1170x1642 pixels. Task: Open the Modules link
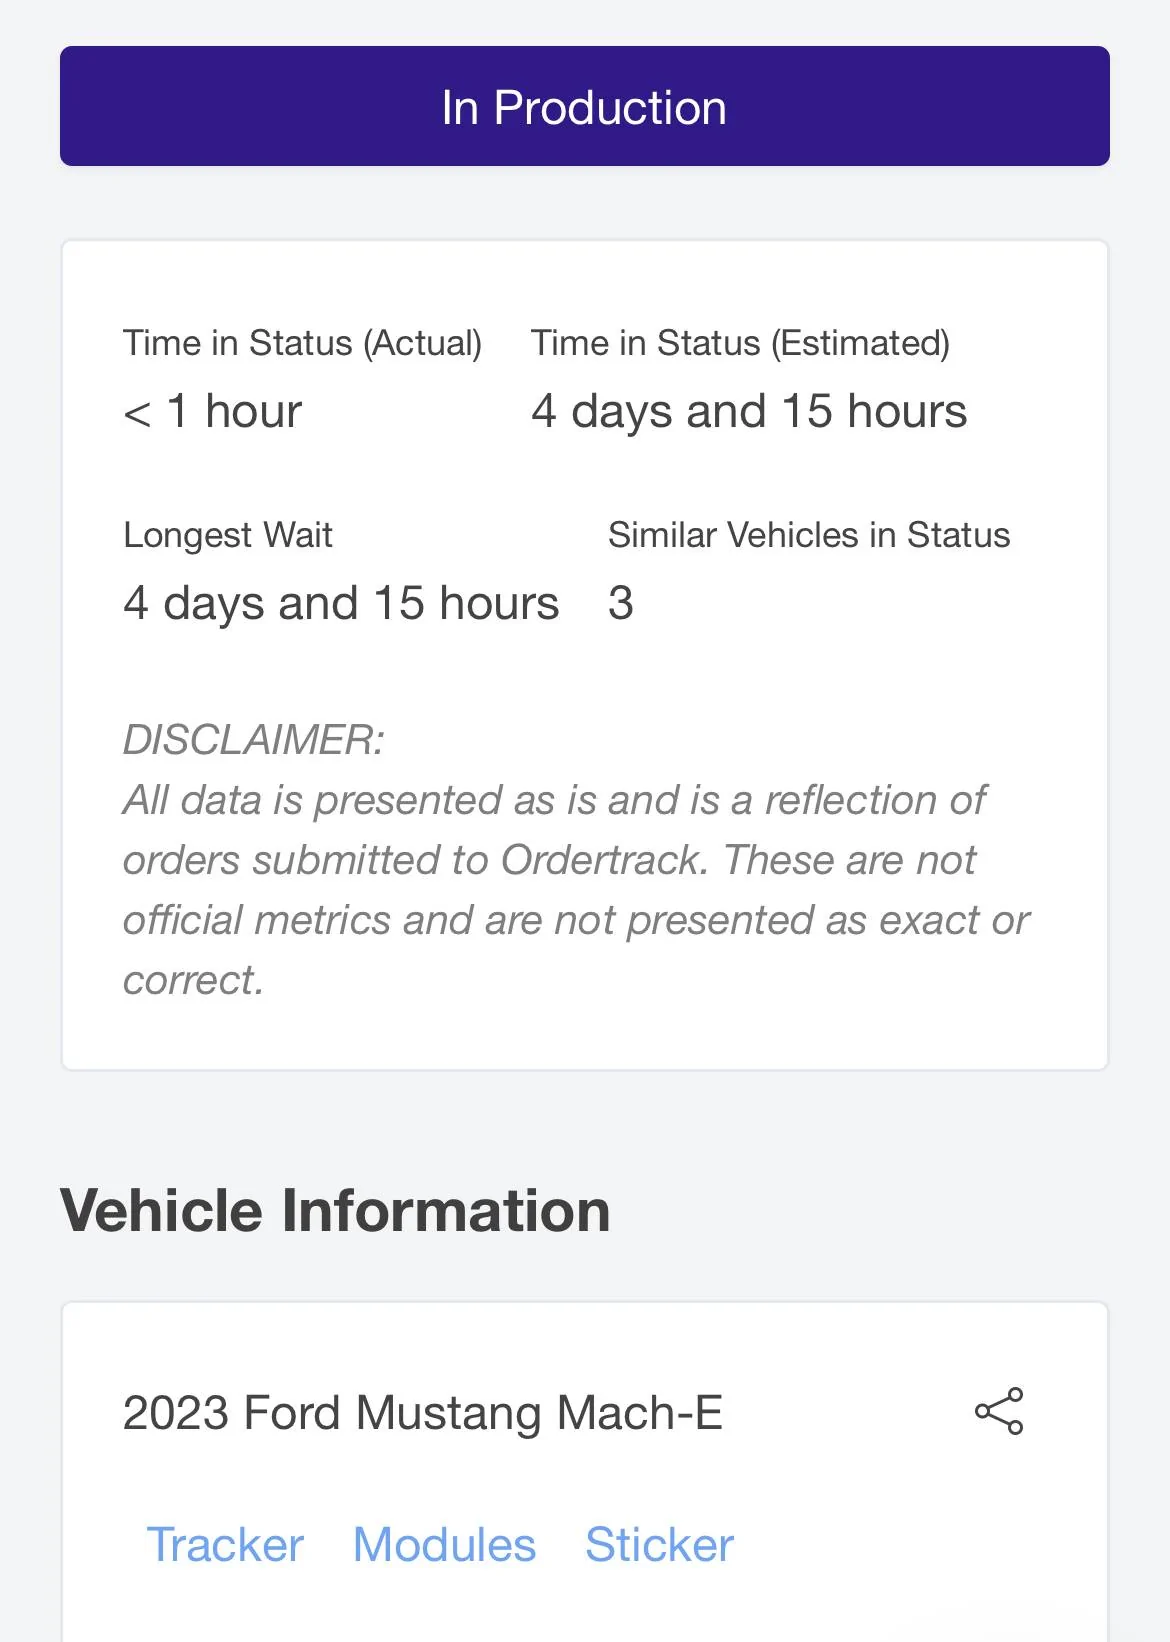pyautogui.click(x=445, y=1544)
